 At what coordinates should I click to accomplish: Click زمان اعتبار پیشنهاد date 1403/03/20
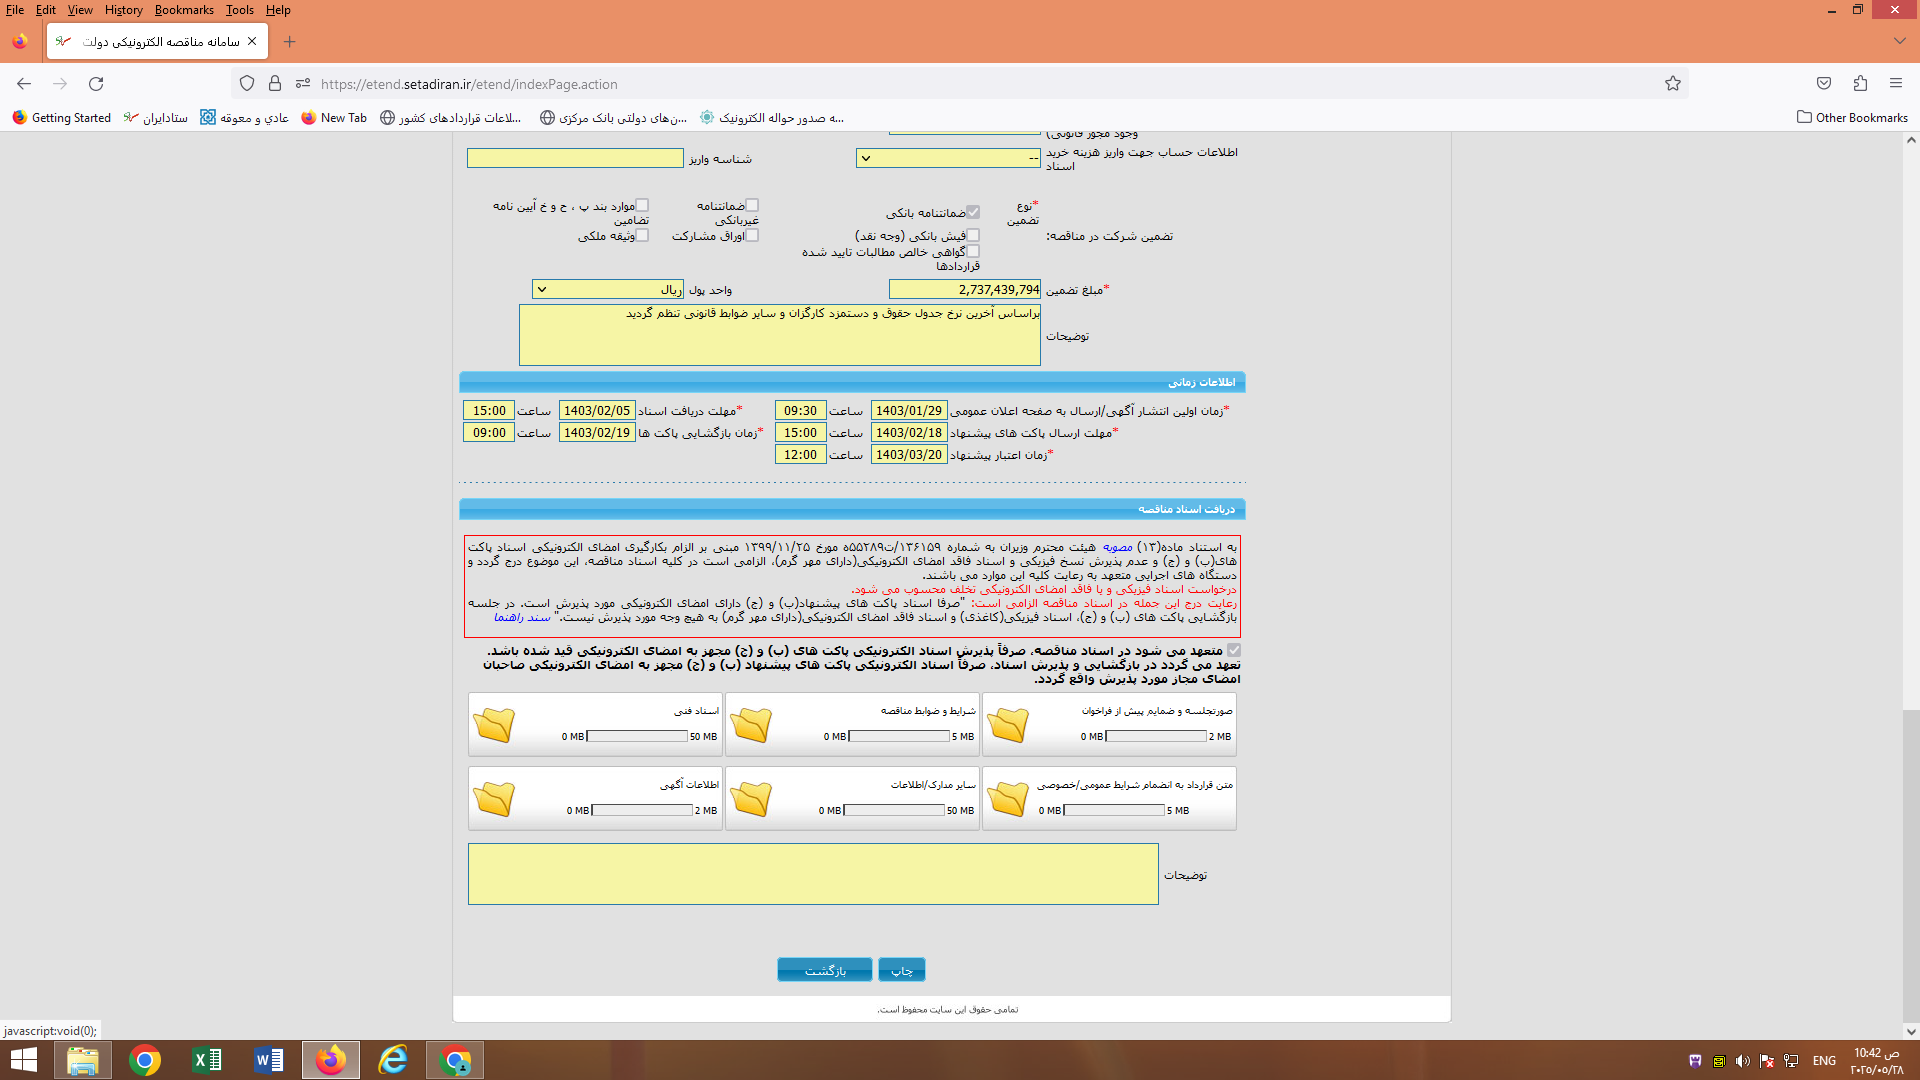[909, 455]
